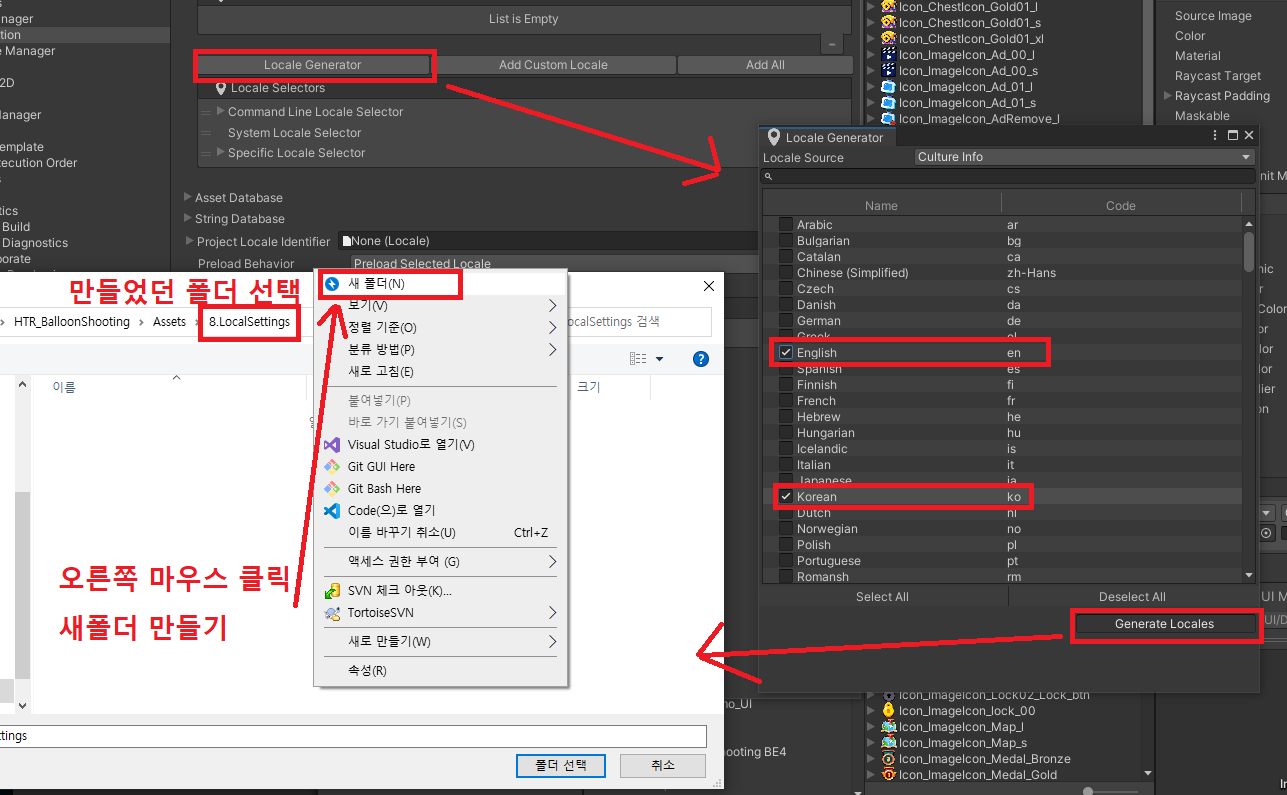
Task: Select the Icon_ChestIcon_Gold01_s asset icon
Action: [888, 22]
